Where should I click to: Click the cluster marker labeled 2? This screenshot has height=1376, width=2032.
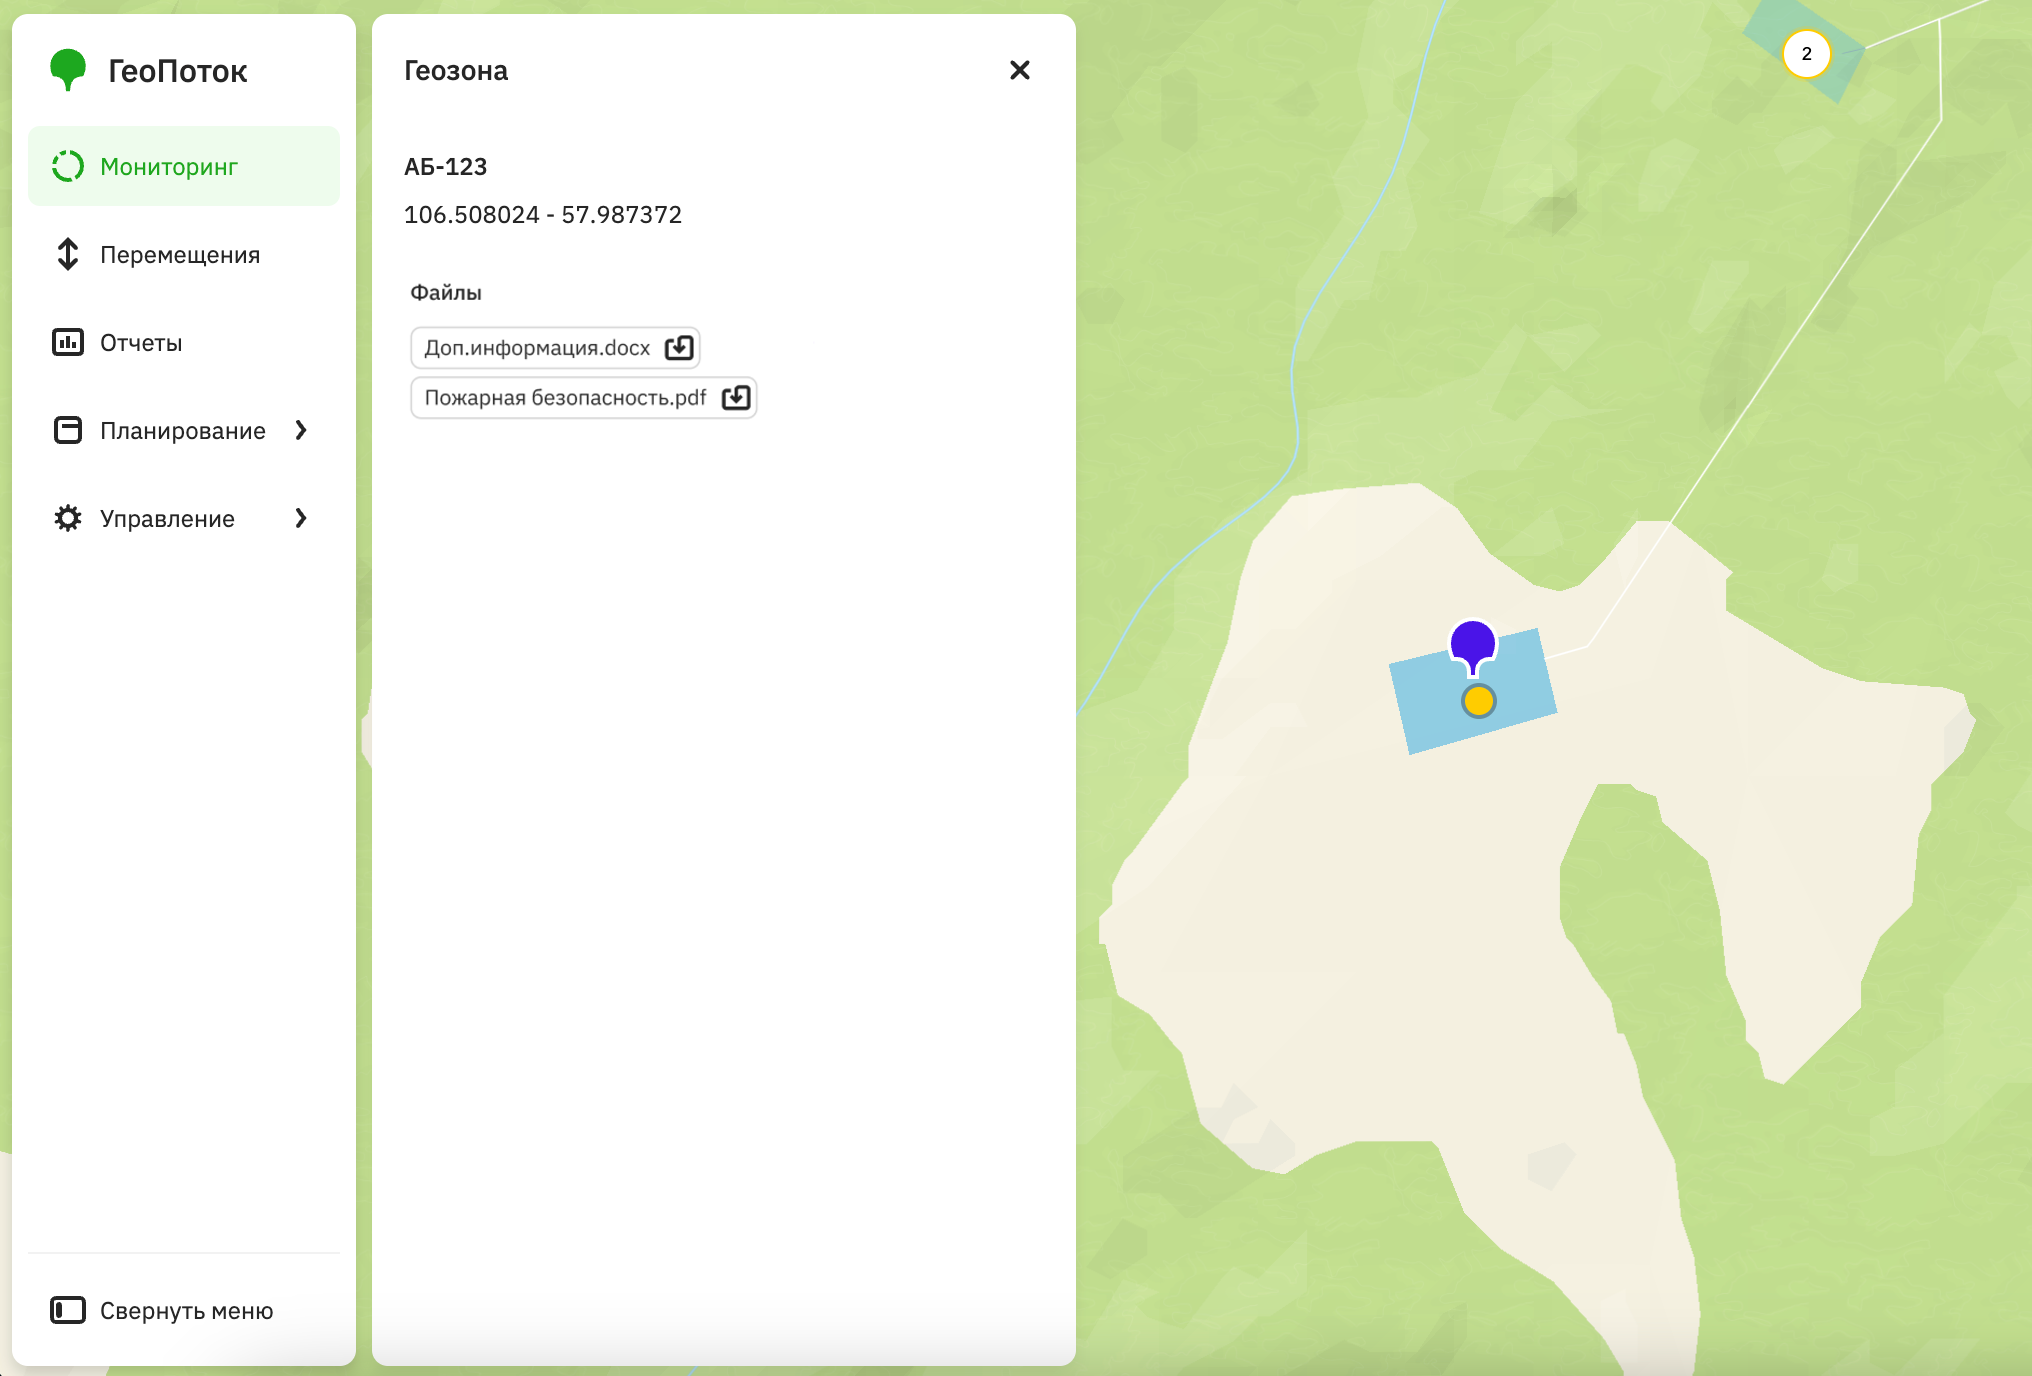(x=1806, y=55)
